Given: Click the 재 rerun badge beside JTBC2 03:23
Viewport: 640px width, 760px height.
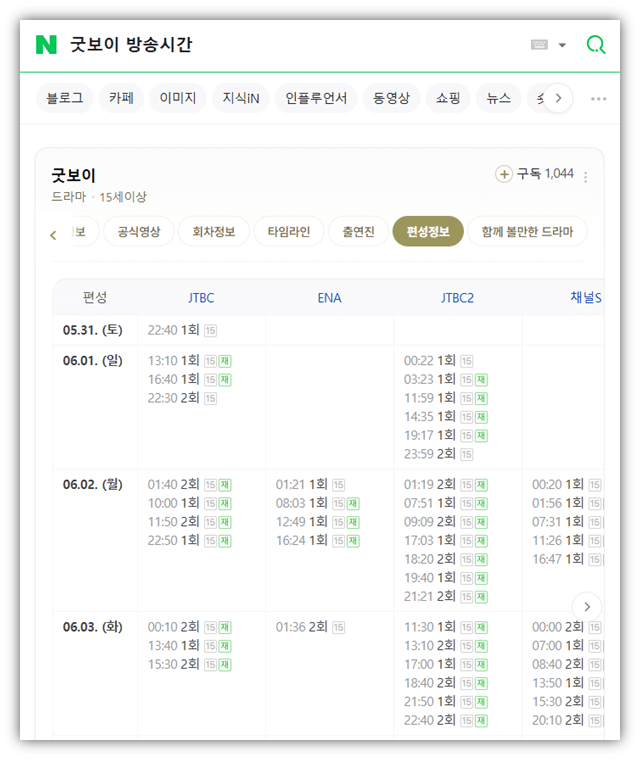Looking at the screenshot, I should point(481,380).
